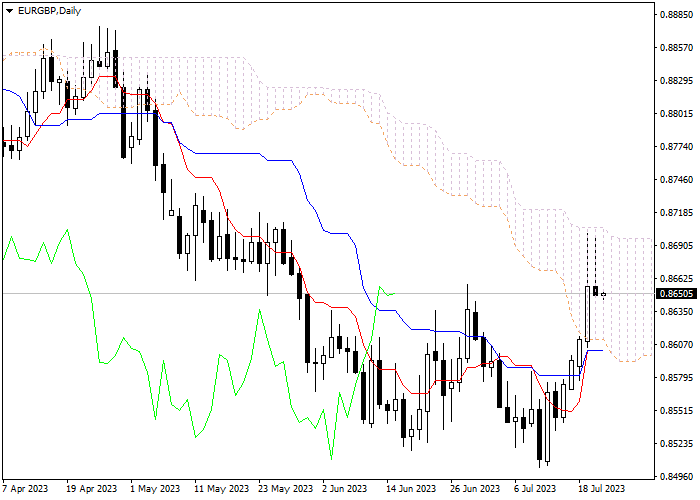Click the 0.86905 price axis label
Viewport: 700px width, 500px height.
coord(676,246)
